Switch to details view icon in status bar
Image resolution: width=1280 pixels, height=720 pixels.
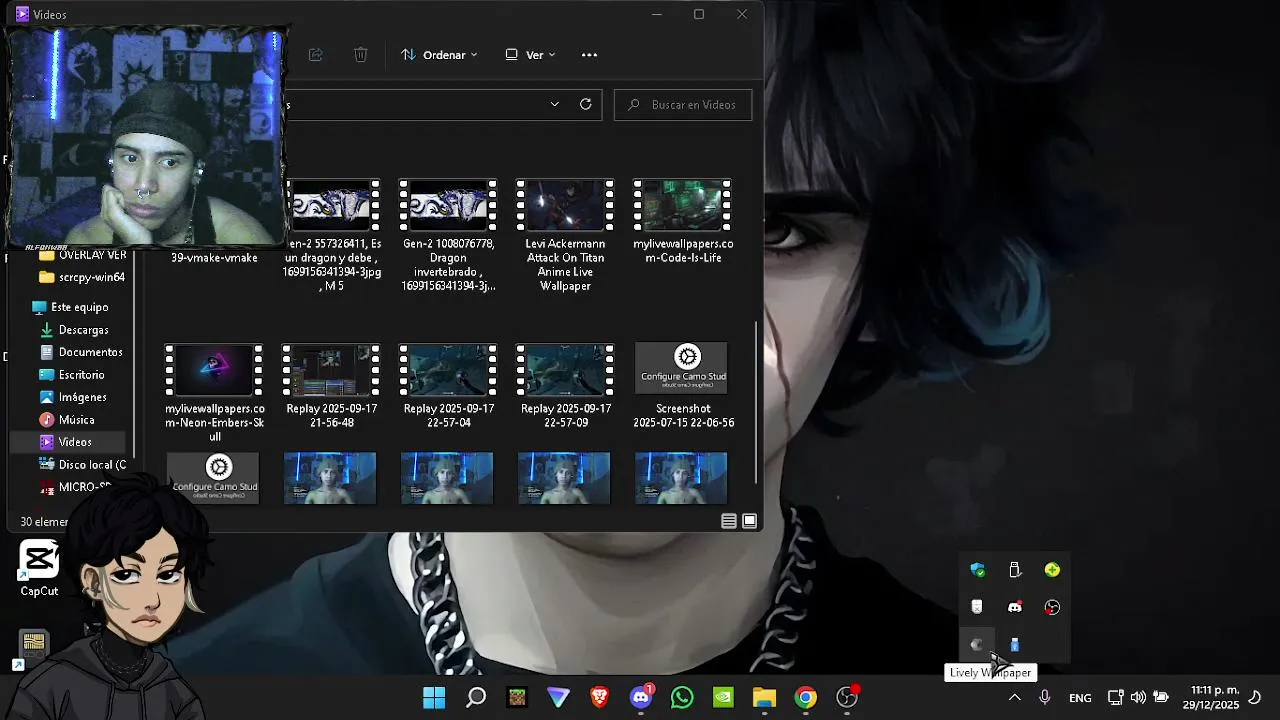click(729, 521)
